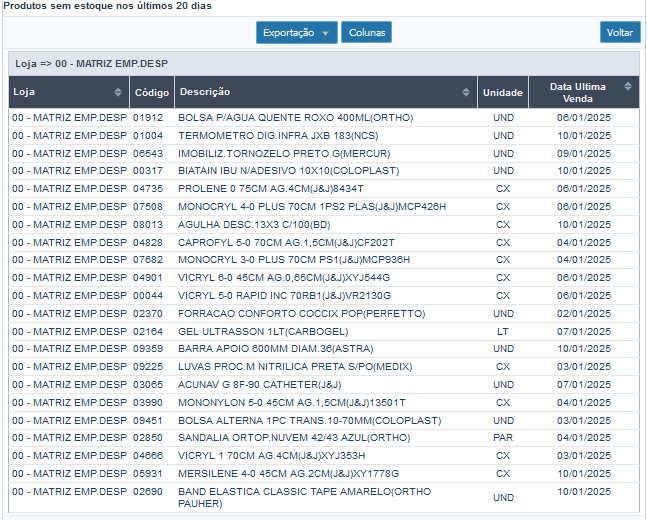The width and height of the screenshot is (647, 520).
Task: Click product code 02164
Action: coord(148,332)
